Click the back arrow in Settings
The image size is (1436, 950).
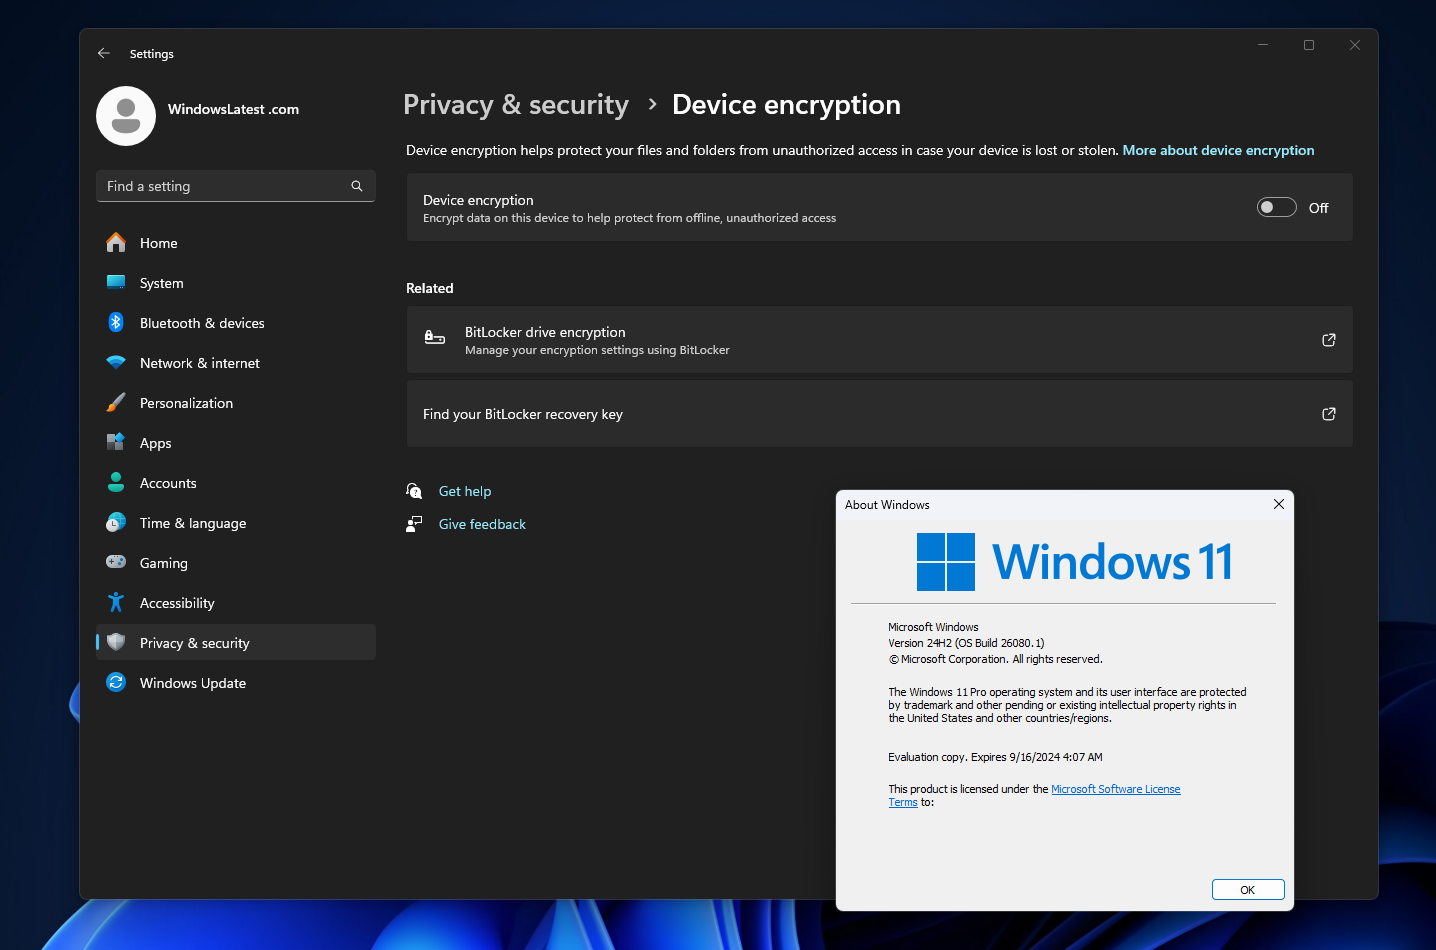104,53
